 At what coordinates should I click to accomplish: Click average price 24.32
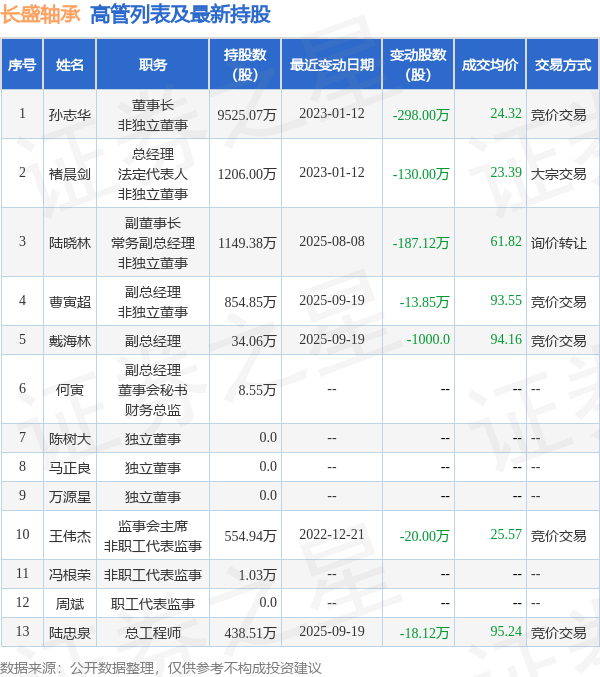click(x=506, y=113)
